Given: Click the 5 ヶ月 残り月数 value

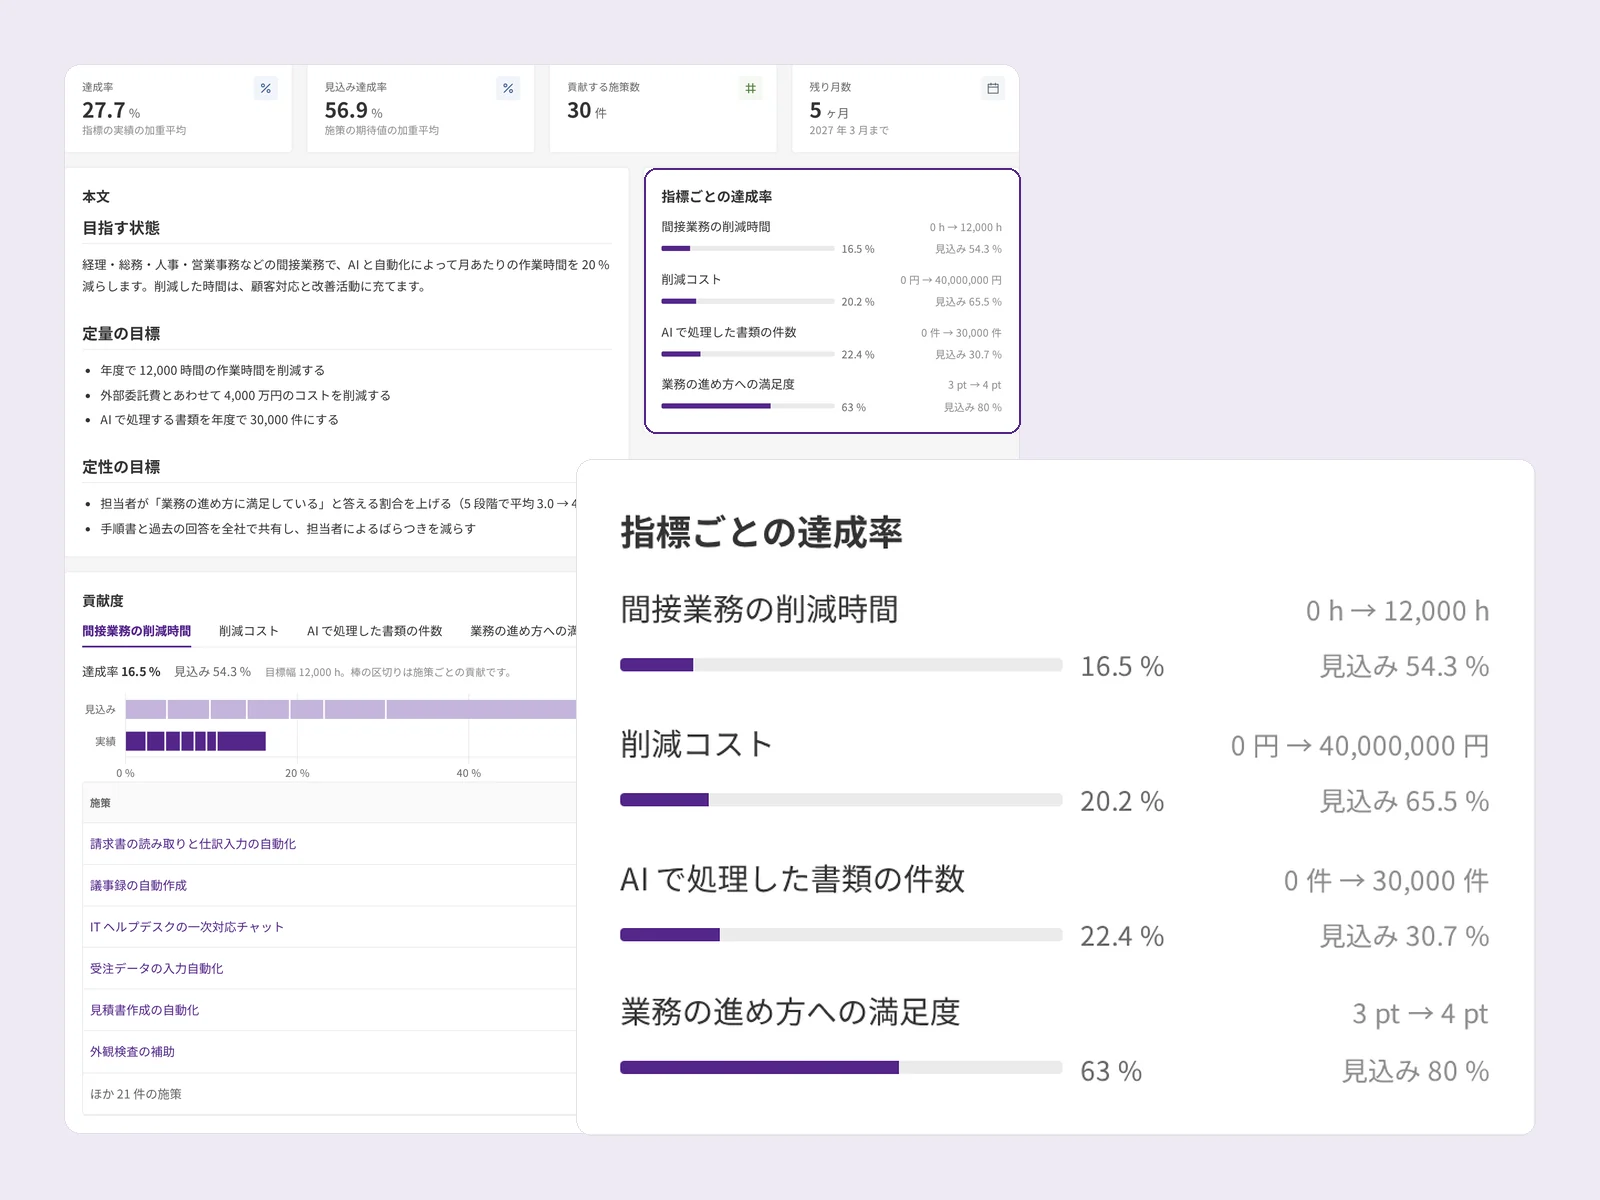Looking at the screenshot, I should (829, 111).
